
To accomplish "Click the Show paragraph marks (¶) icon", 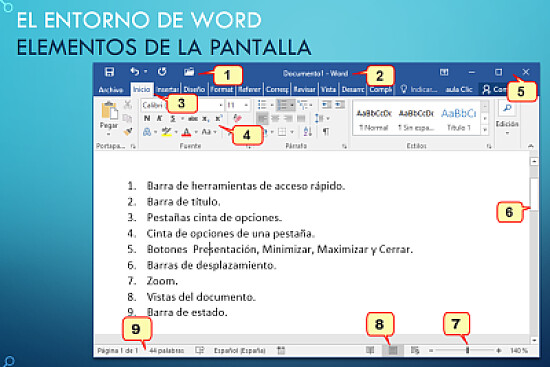I will 326,132.
